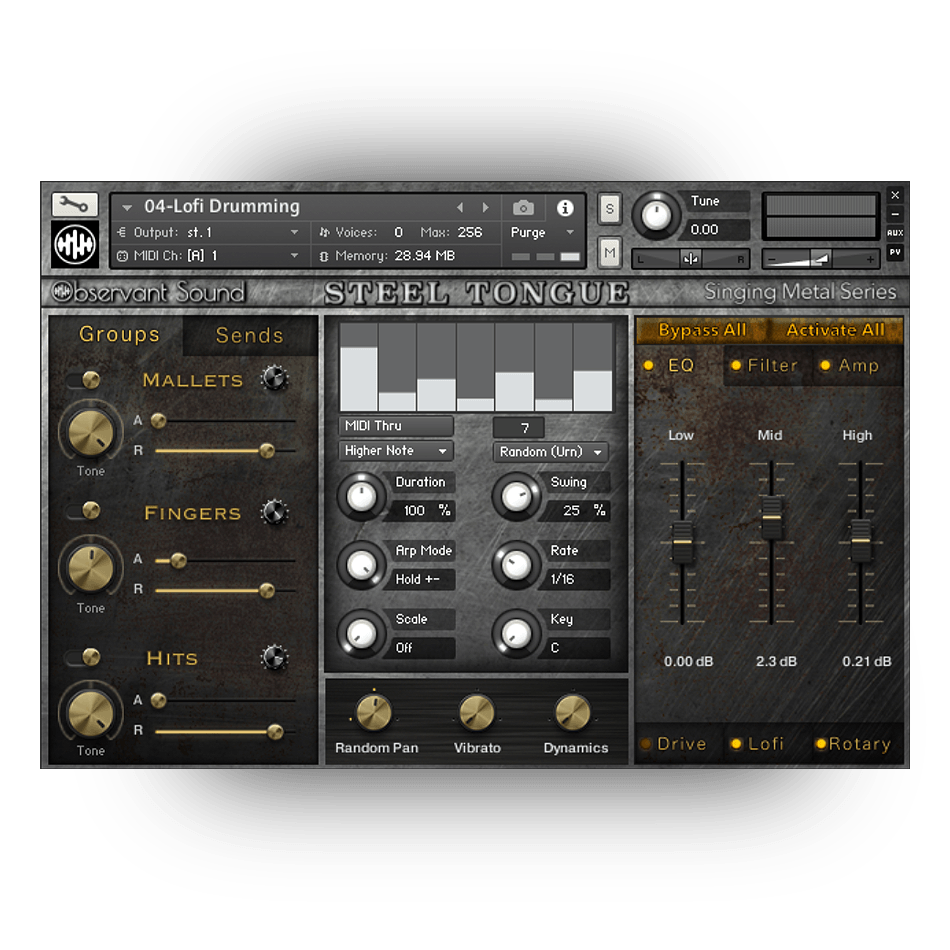Open the AUX sends view
The height and width of the screenshot is (950, 950).
895,233
